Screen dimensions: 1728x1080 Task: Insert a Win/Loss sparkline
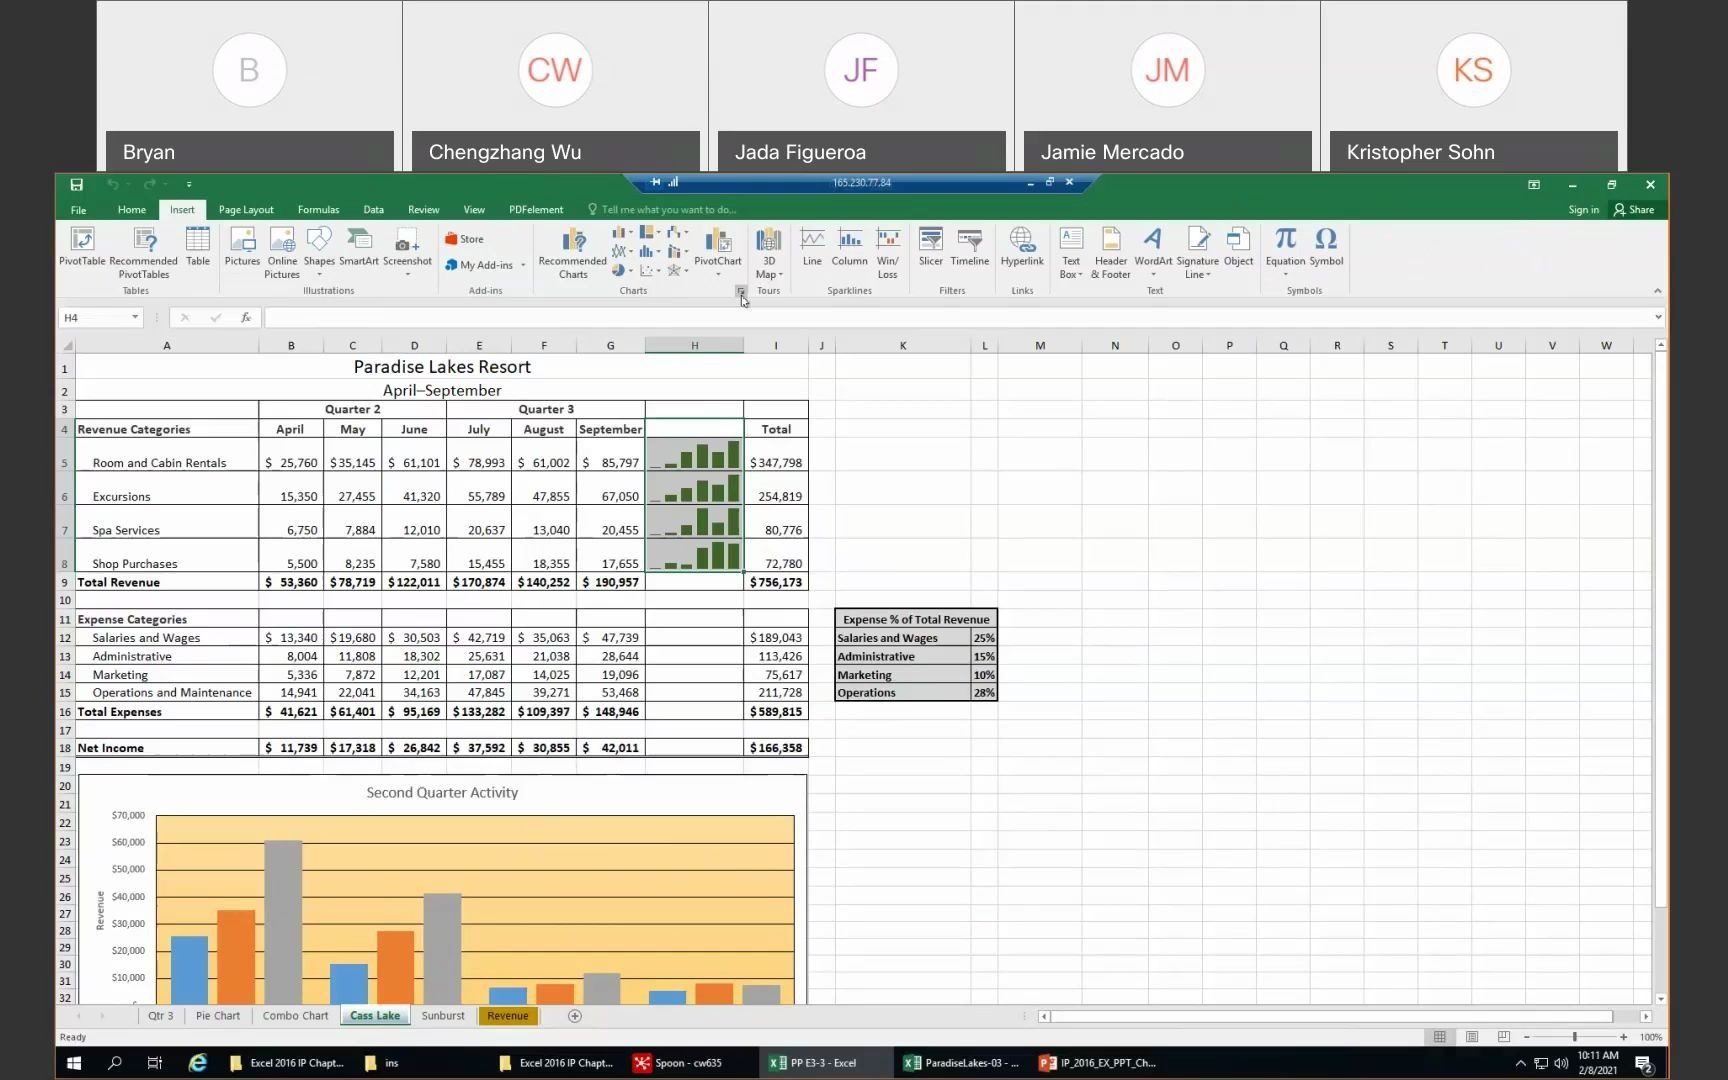point(888,253)
